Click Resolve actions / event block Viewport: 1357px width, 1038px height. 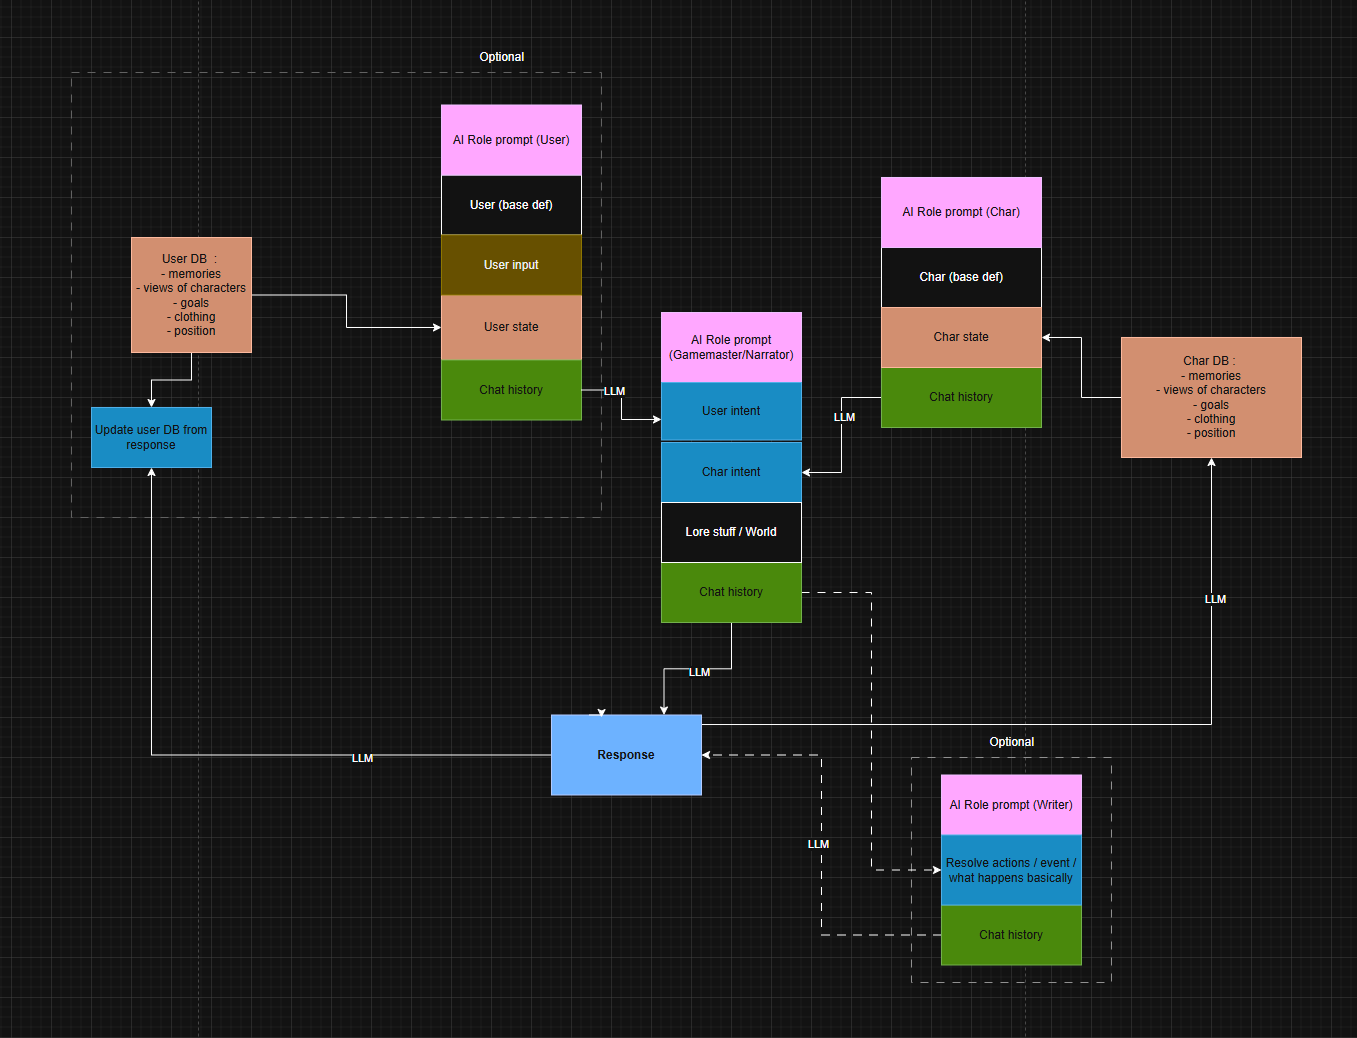pyautogui.click(x=1011, y=870)
